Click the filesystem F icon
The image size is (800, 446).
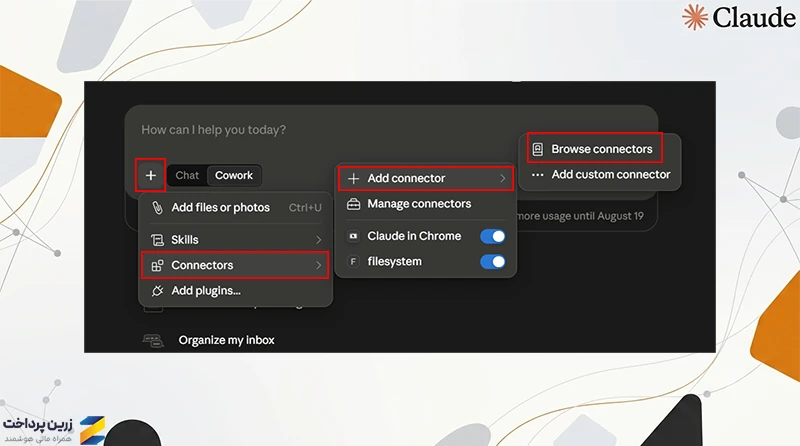pyautogui.click(x=353, y=262)
